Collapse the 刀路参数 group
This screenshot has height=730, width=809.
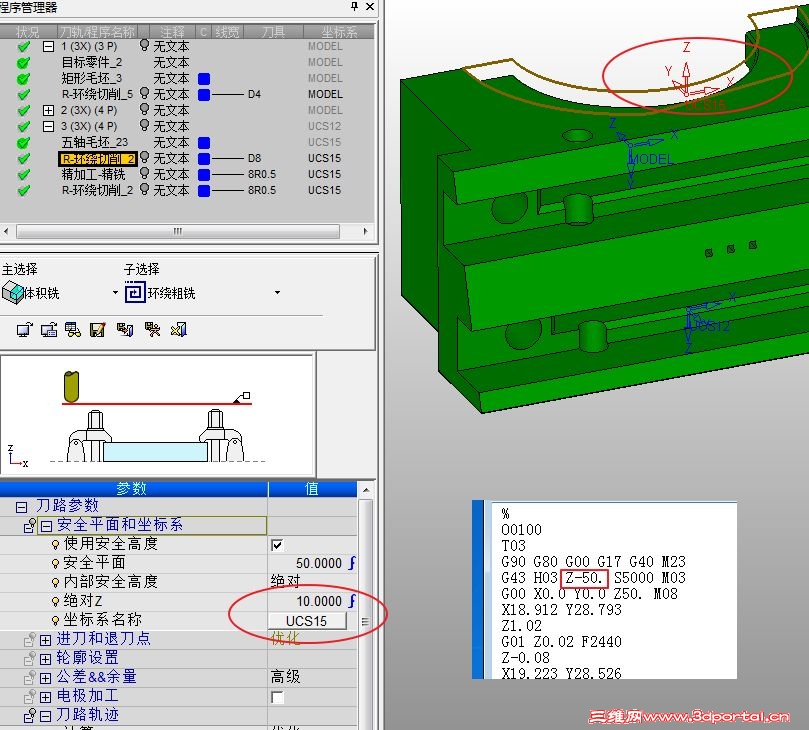[21, 507]
